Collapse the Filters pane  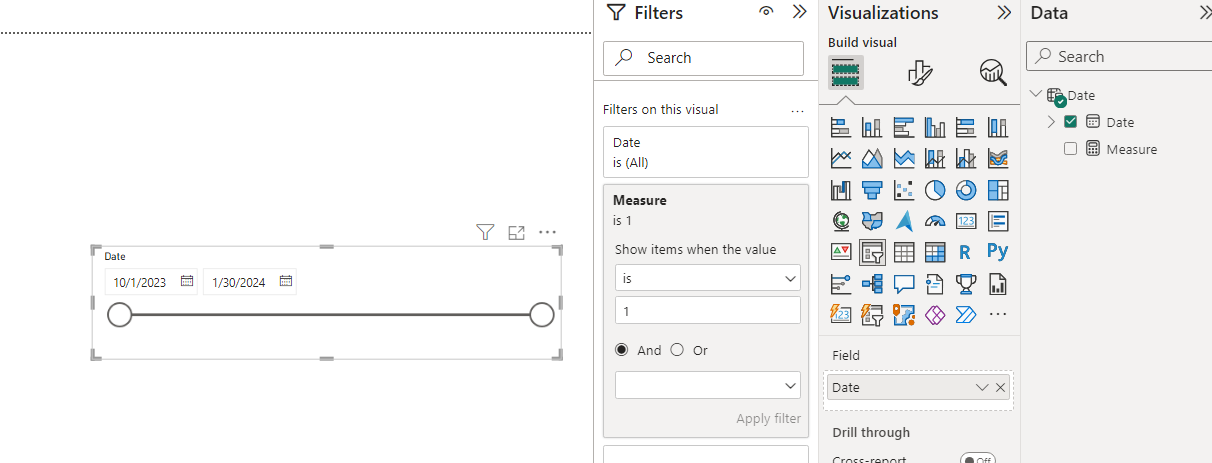pos(799,12)
